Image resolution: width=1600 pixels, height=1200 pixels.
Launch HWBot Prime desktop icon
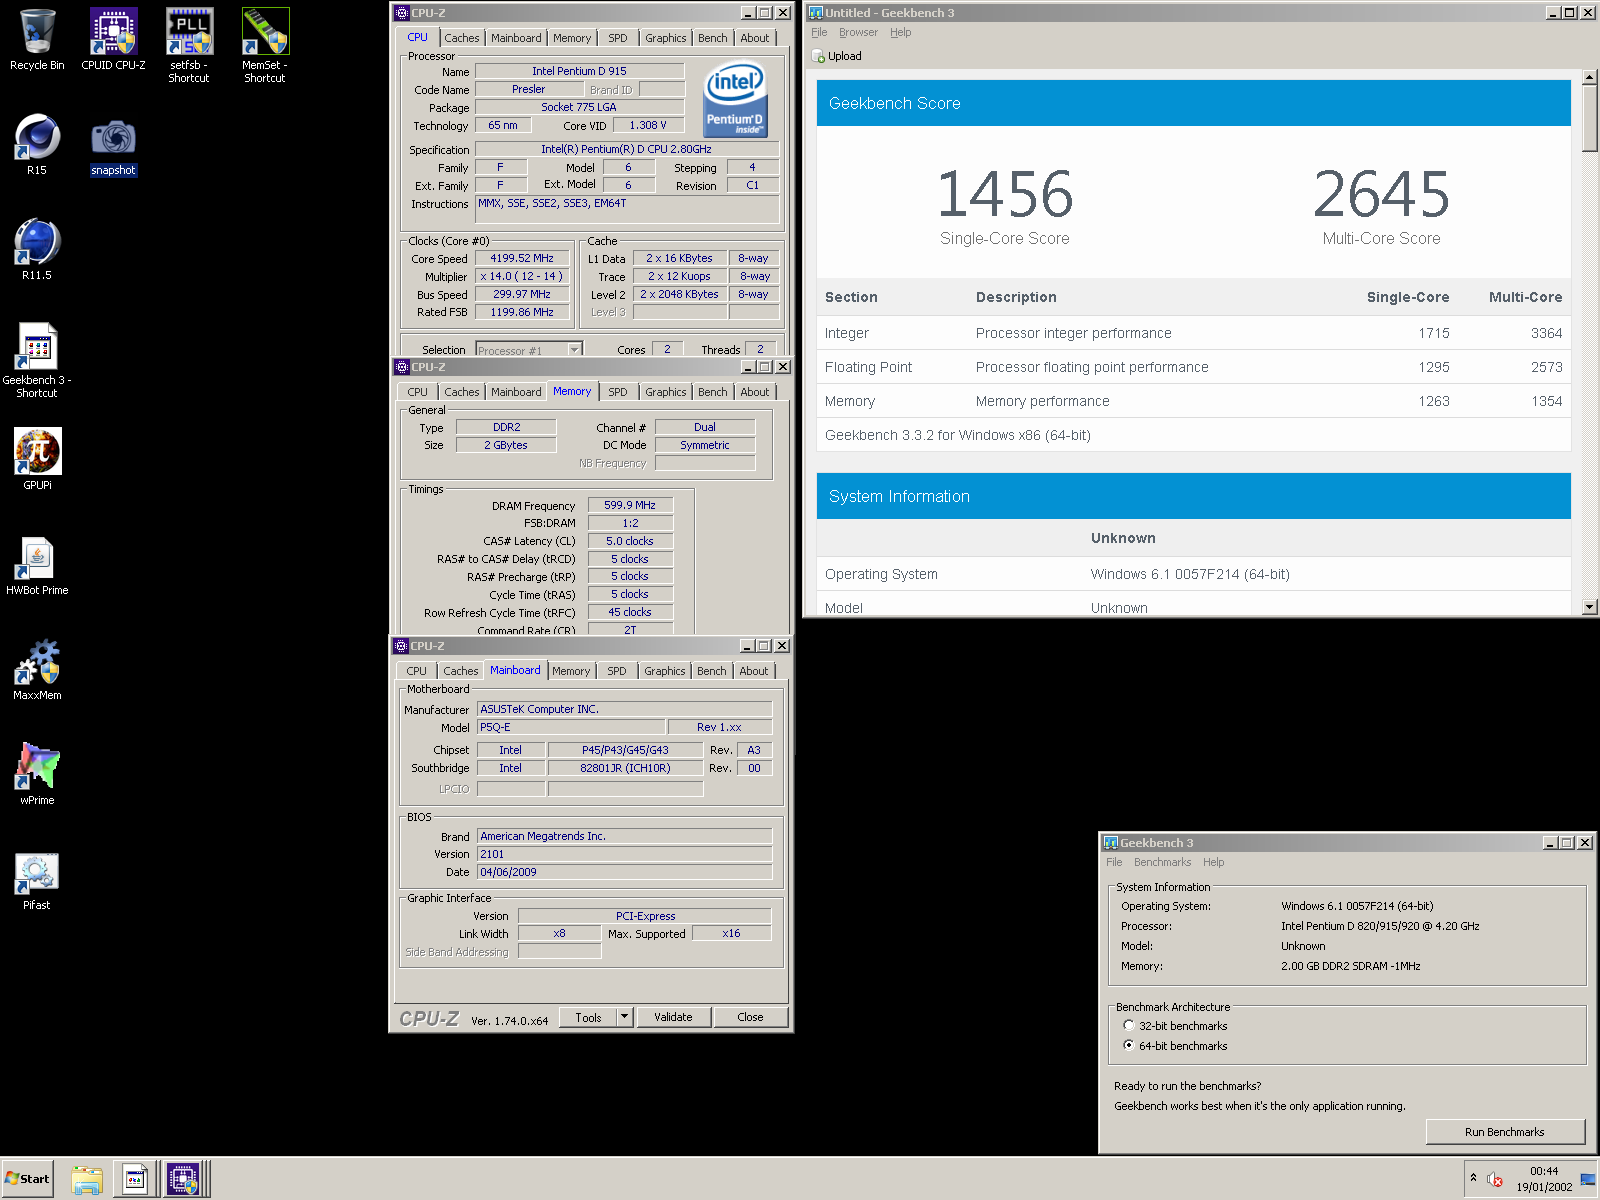pyautogui.click(x=37, y=565)
